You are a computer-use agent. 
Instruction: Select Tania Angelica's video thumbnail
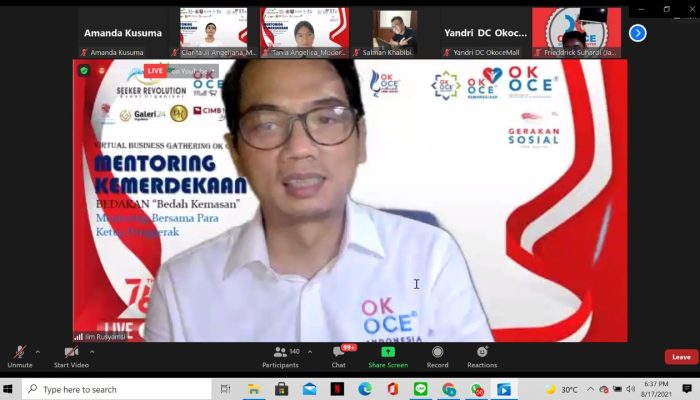(304, 33)
